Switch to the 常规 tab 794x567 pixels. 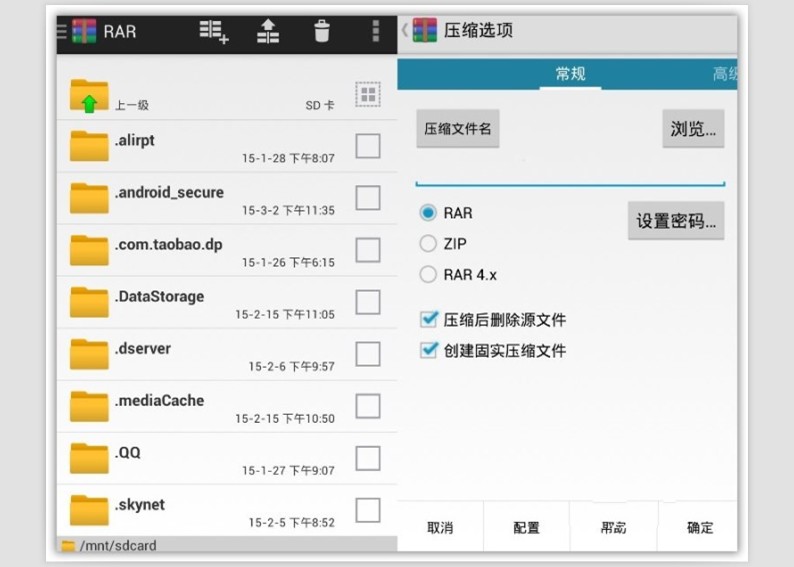(571, 74)
